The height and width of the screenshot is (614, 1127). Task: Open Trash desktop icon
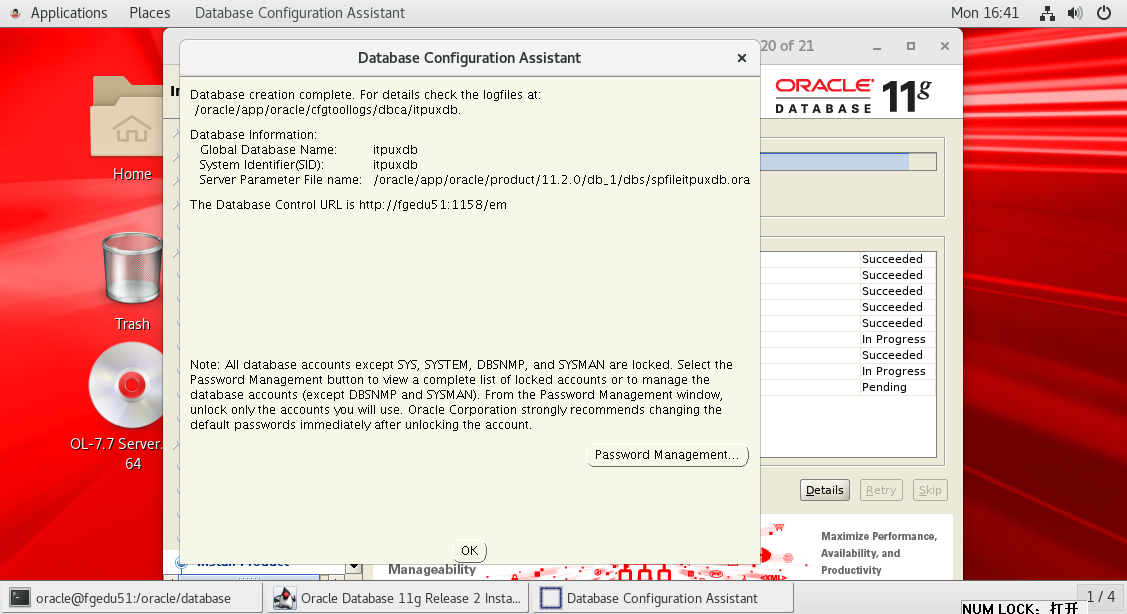click(132, 282)
